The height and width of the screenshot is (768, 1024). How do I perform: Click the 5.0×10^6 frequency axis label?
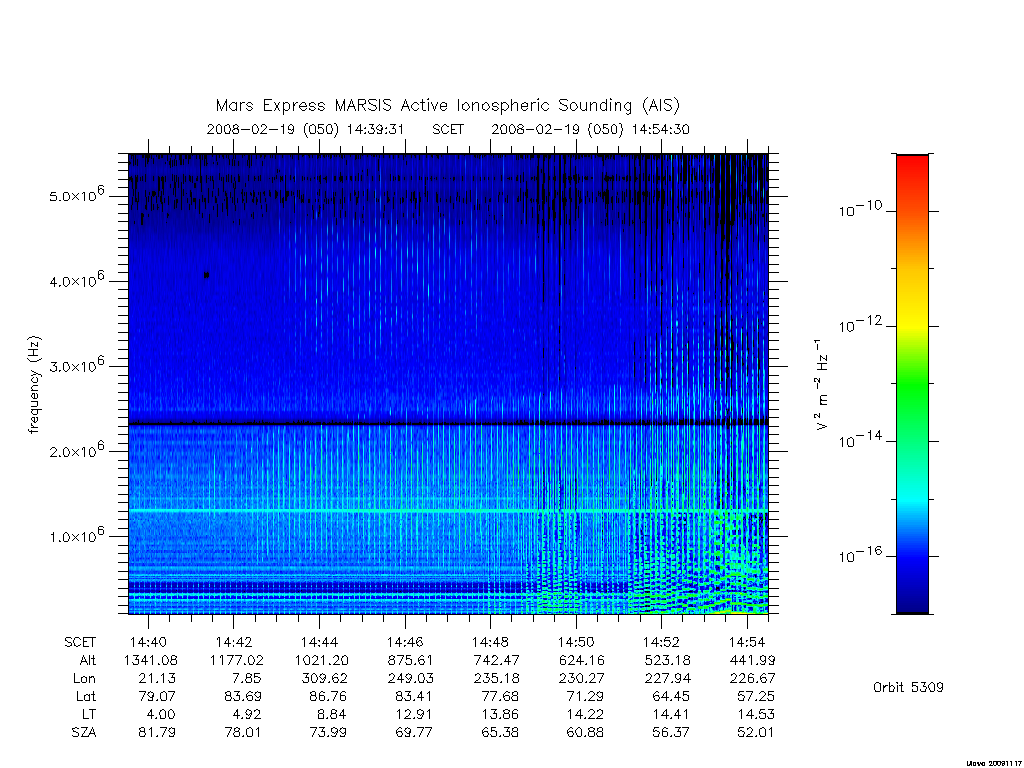pos(76,194)
